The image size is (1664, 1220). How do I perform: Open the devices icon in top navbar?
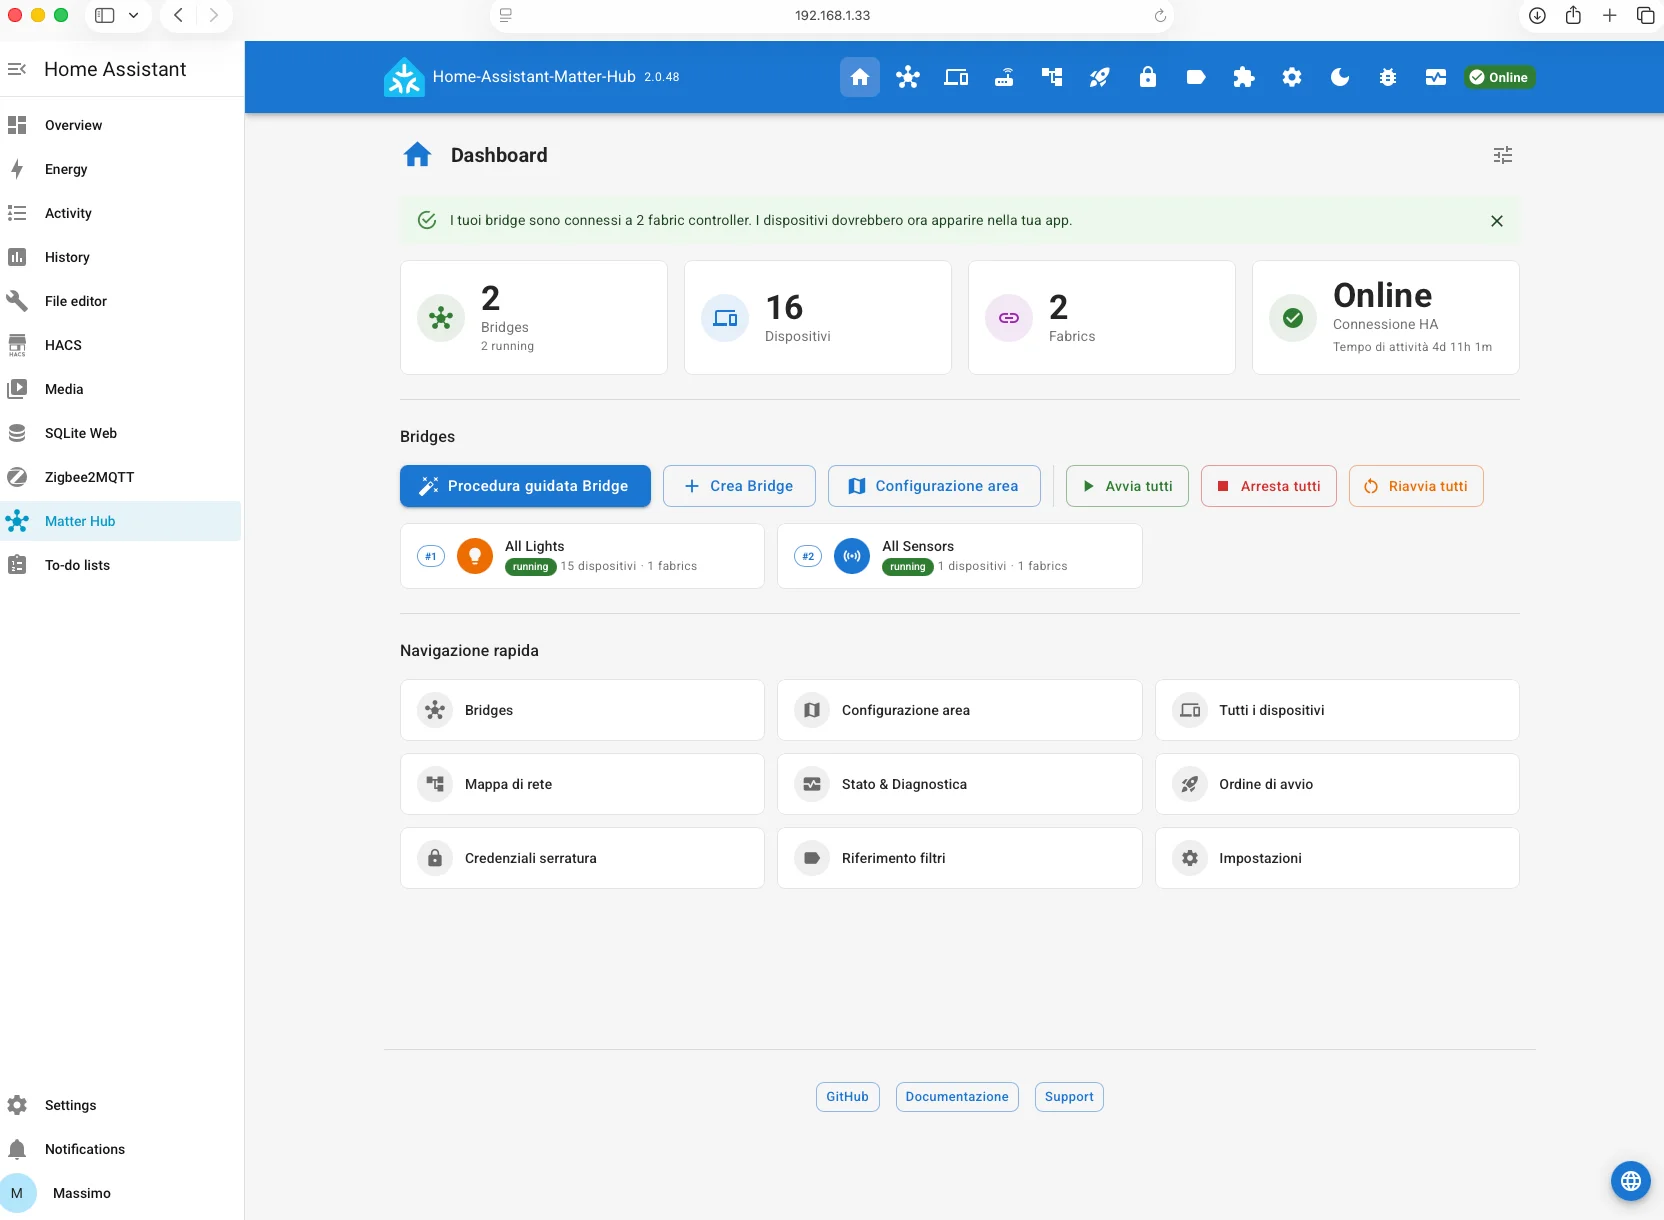coord(956,77)
